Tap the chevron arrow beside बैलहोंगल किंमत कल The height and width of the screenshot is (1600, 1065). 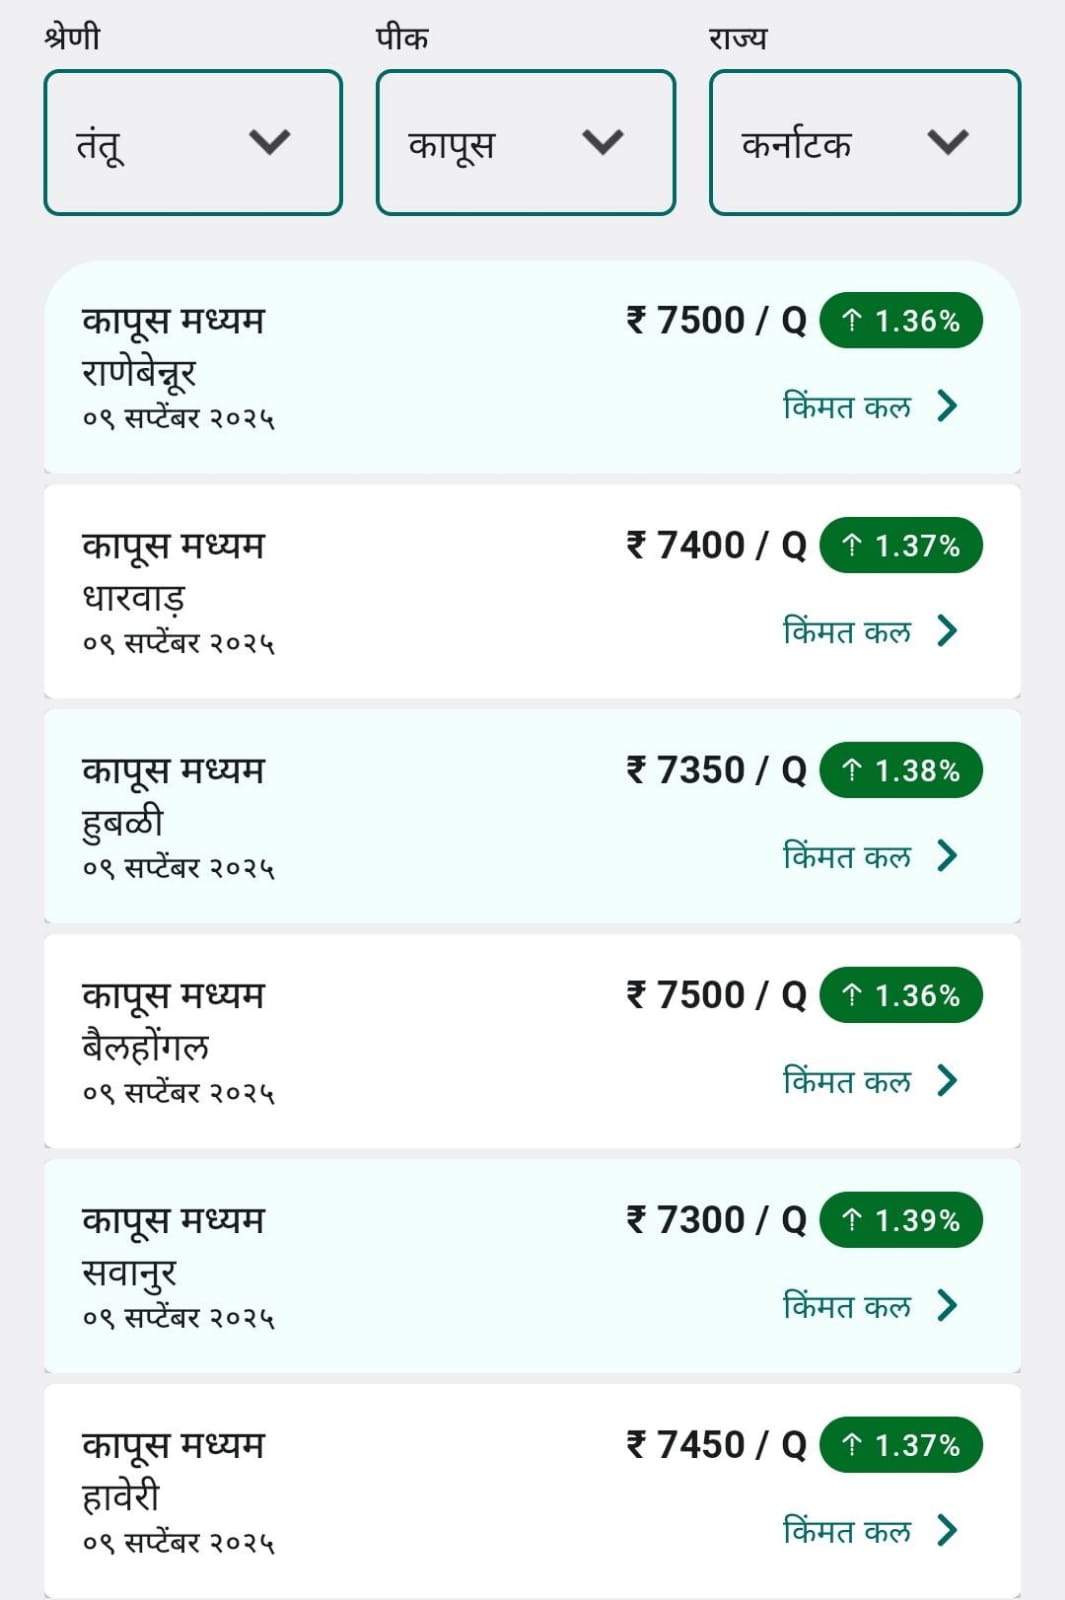[947, 1081]
